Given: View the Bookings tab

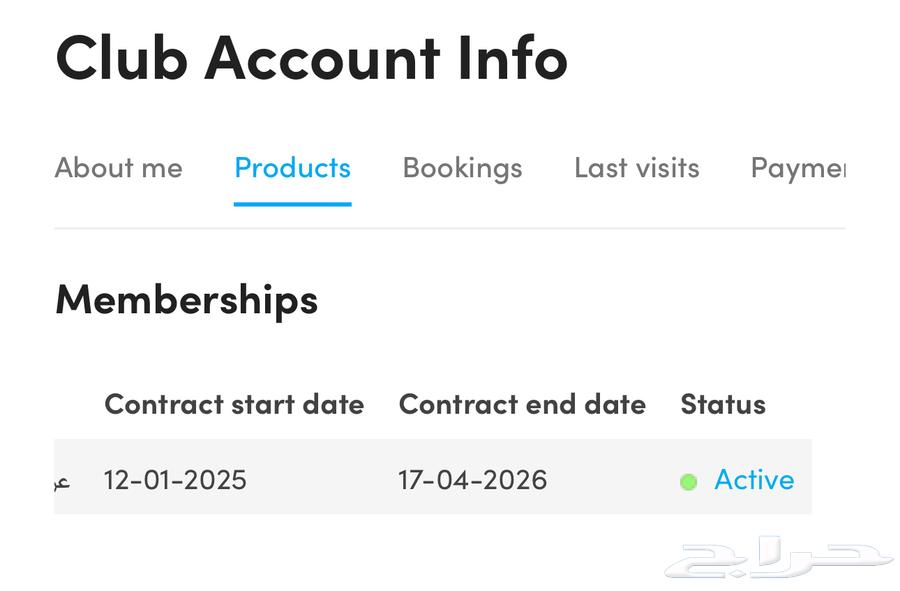Looking at the screenshot, I should tap(462, 168).
